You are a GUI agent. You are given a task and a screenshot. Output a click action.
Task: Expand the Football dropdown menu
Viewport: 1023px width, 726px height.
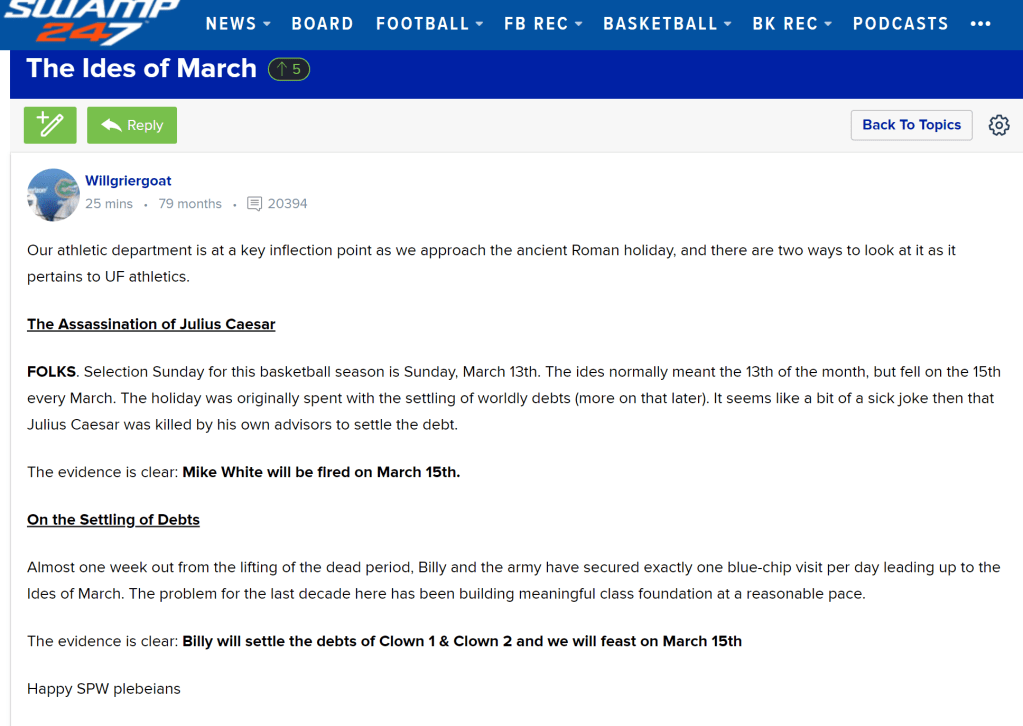(x=429, y=24)
